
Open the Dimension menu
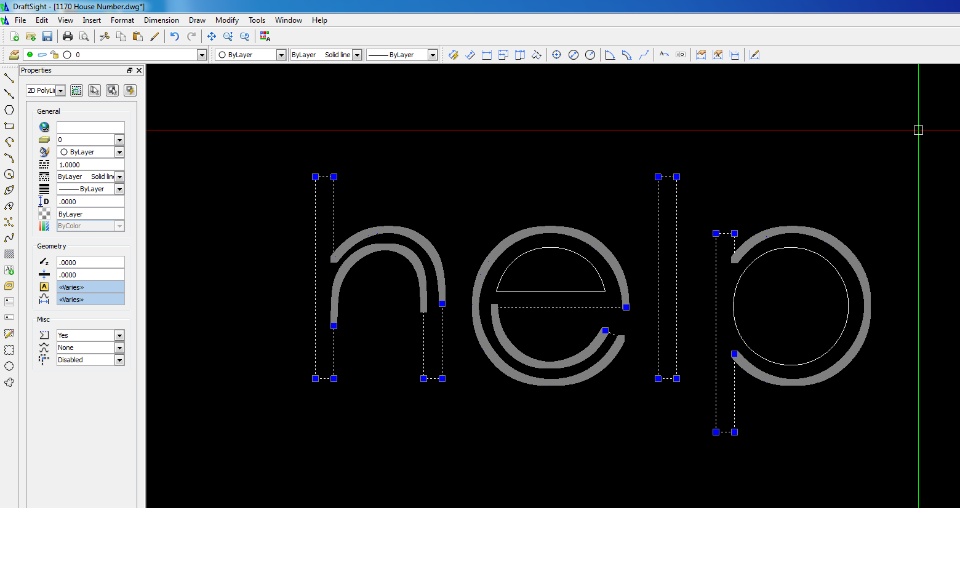pos(161,20)
